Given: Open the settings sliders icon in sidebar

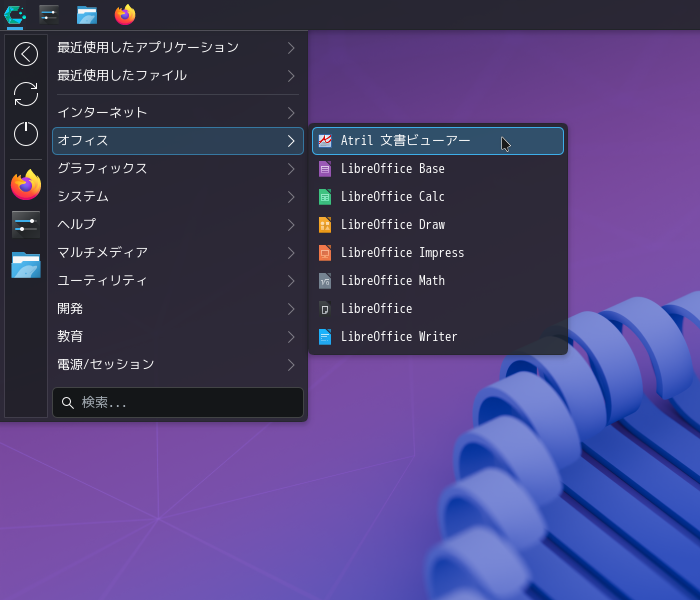Looking at the screenshot, I should pos(26,225).
